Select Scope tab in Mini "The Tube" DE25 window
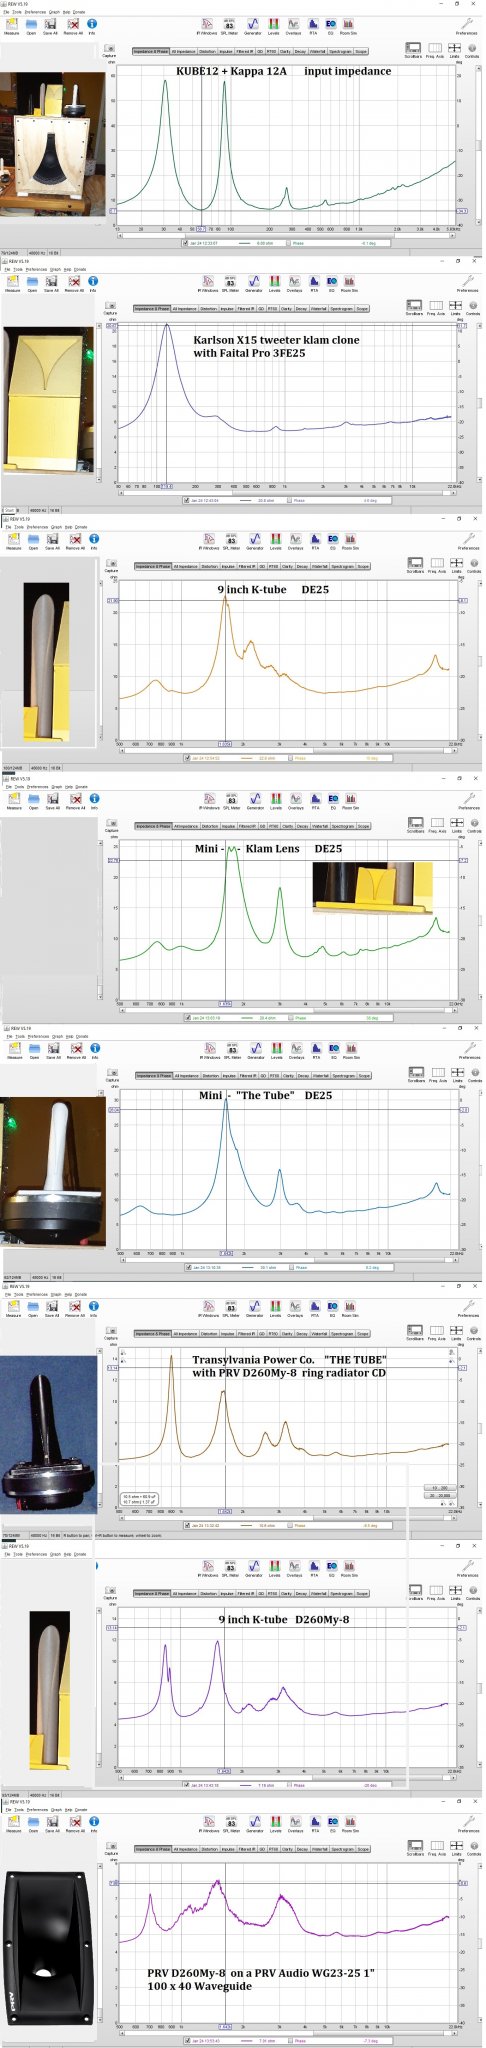The height and width of the screenshot is (2048, 486). [364, 1076]
